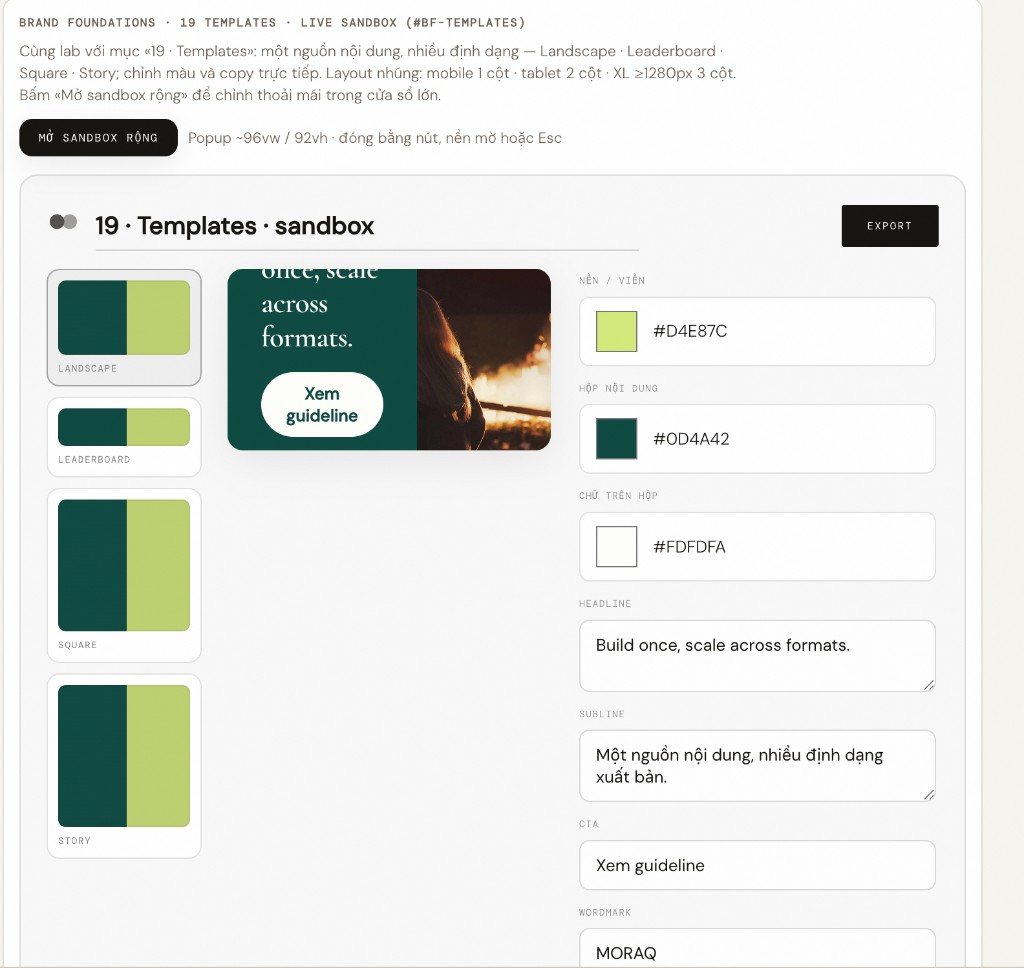Image resolution: width=1024 pixels, height=968 pixels.
Task: Click the #FDFDFA hex value text
Action: [x=690, y=547]
